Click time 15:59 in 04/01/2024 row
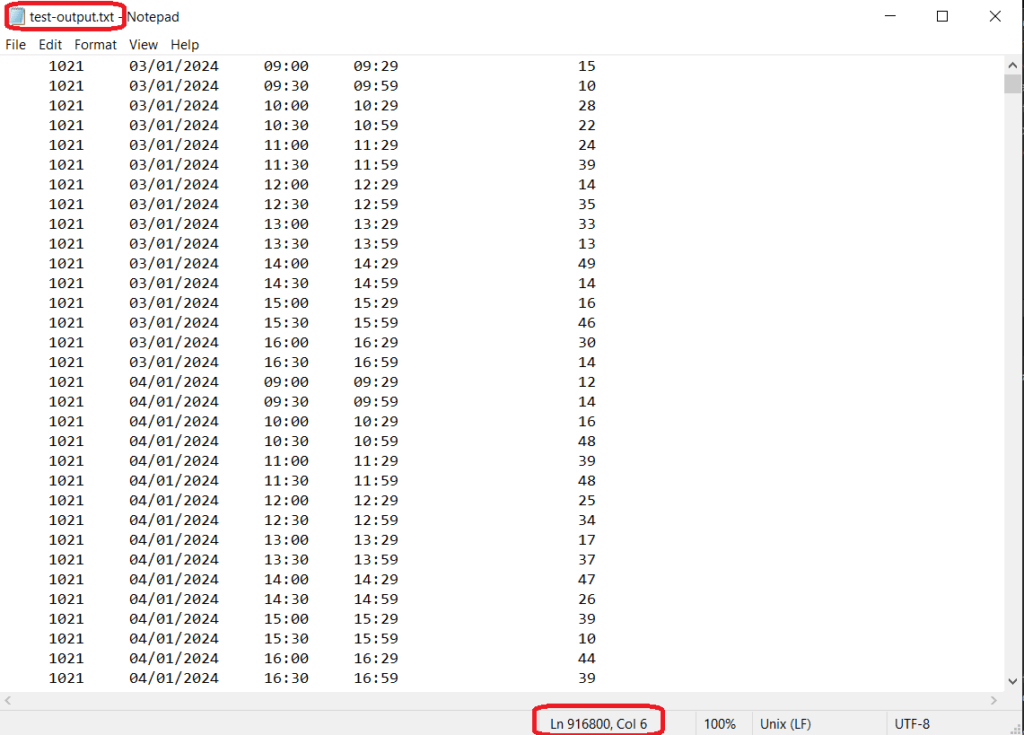 click(x=376, y=638)
